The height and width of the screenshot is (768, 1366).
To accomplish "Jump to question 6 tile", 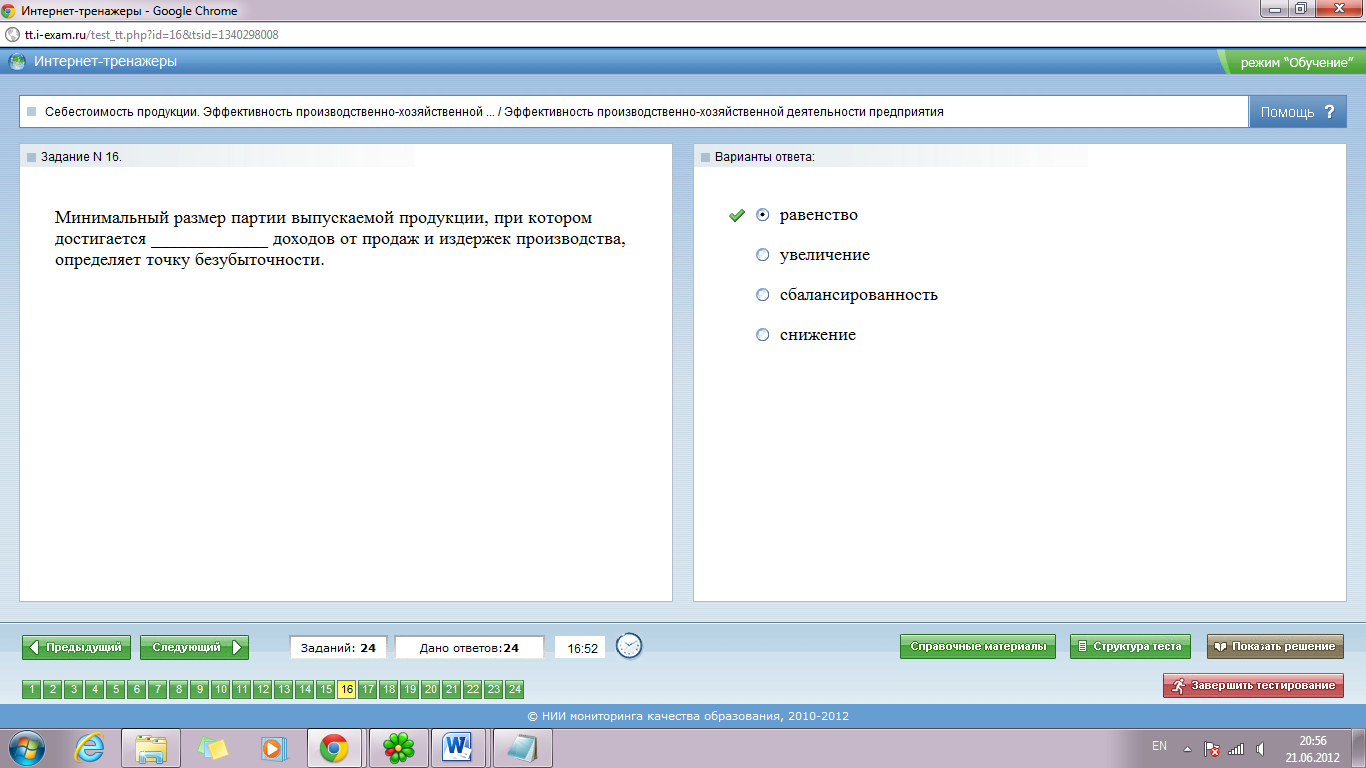I will [136, 689].
